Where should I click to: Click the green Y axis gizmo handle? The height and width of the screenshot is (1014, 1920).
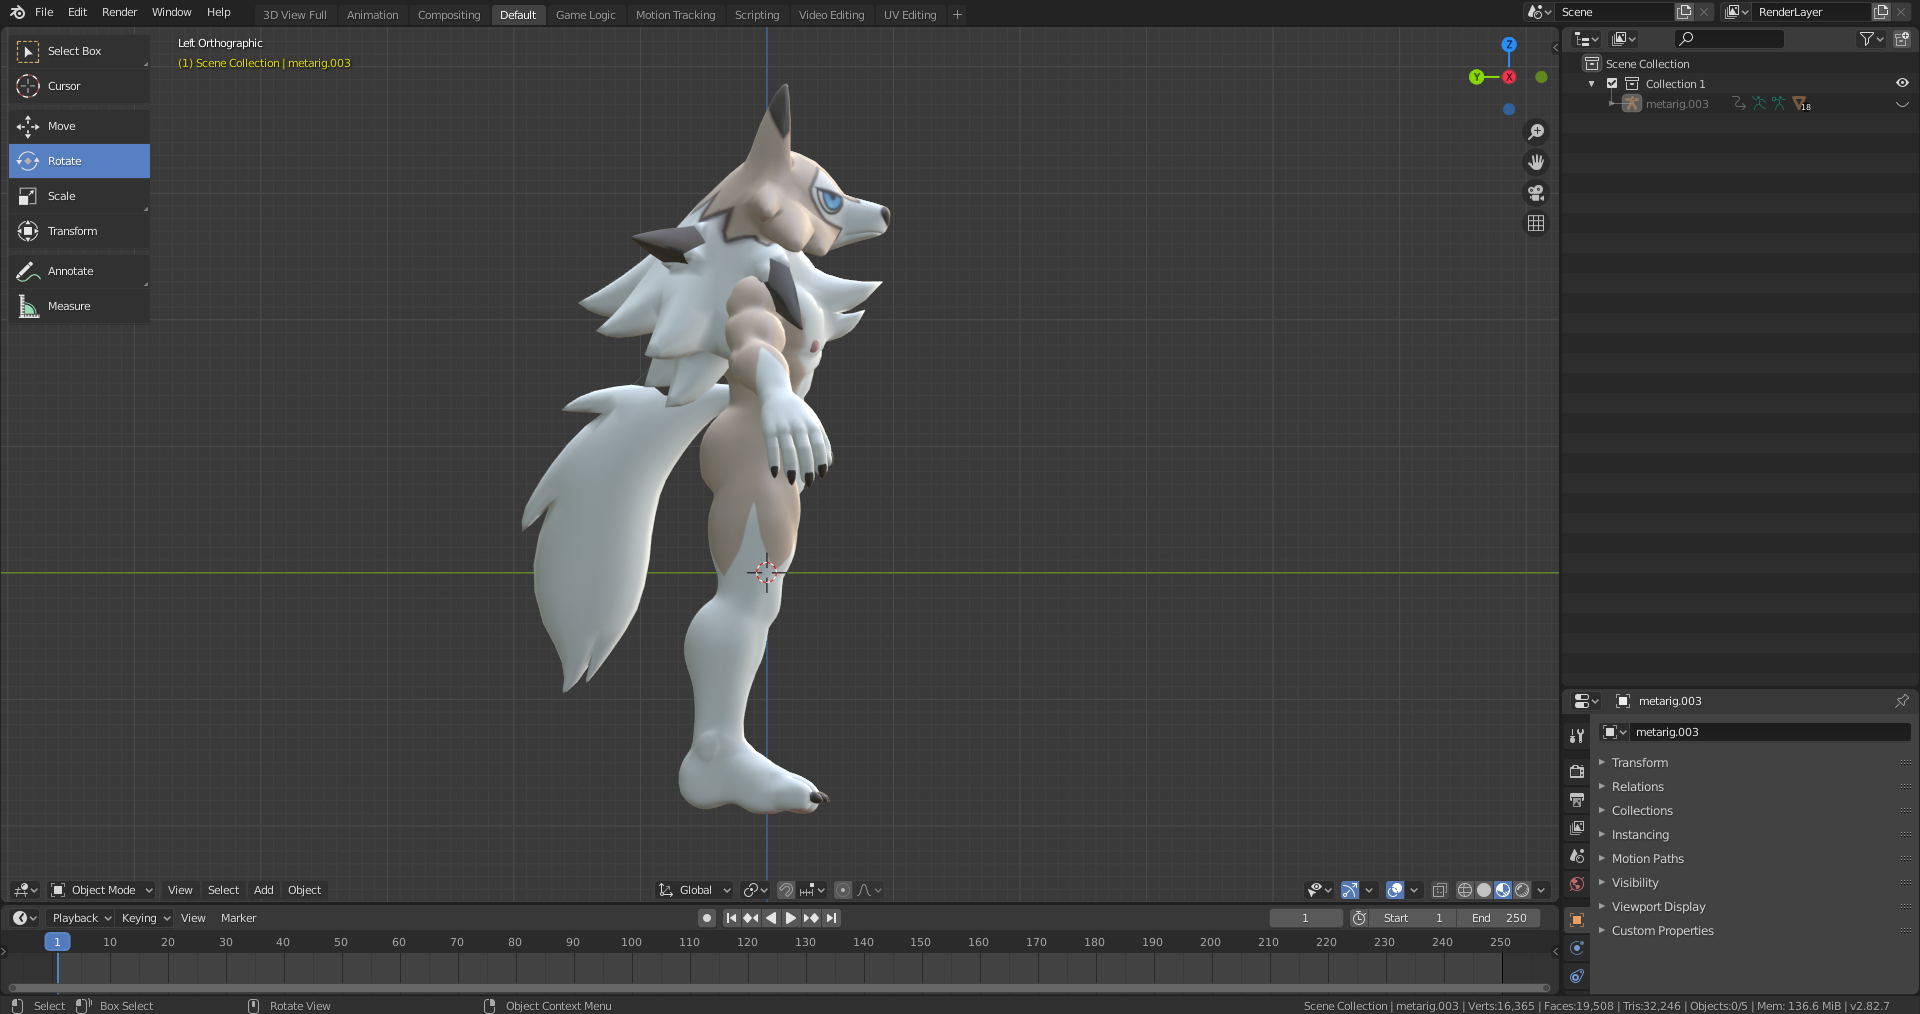[1477, 77]
